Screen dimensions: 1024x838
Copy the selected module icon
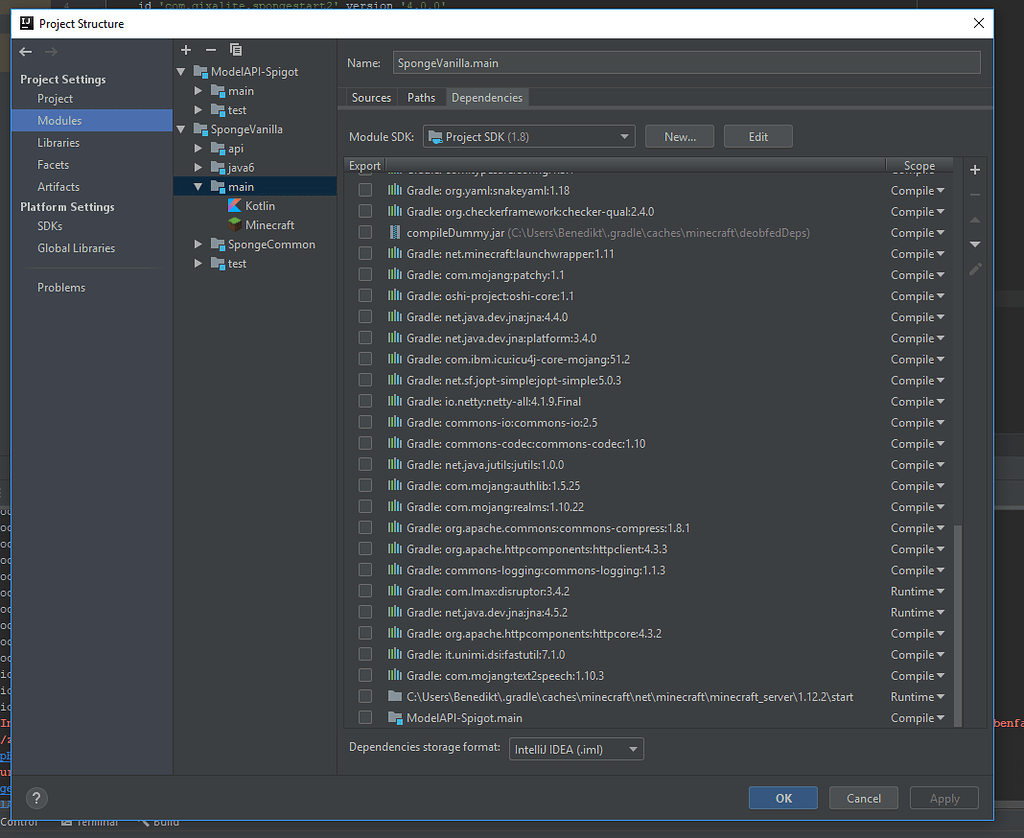pyautogui.click(x=236, y=50)
